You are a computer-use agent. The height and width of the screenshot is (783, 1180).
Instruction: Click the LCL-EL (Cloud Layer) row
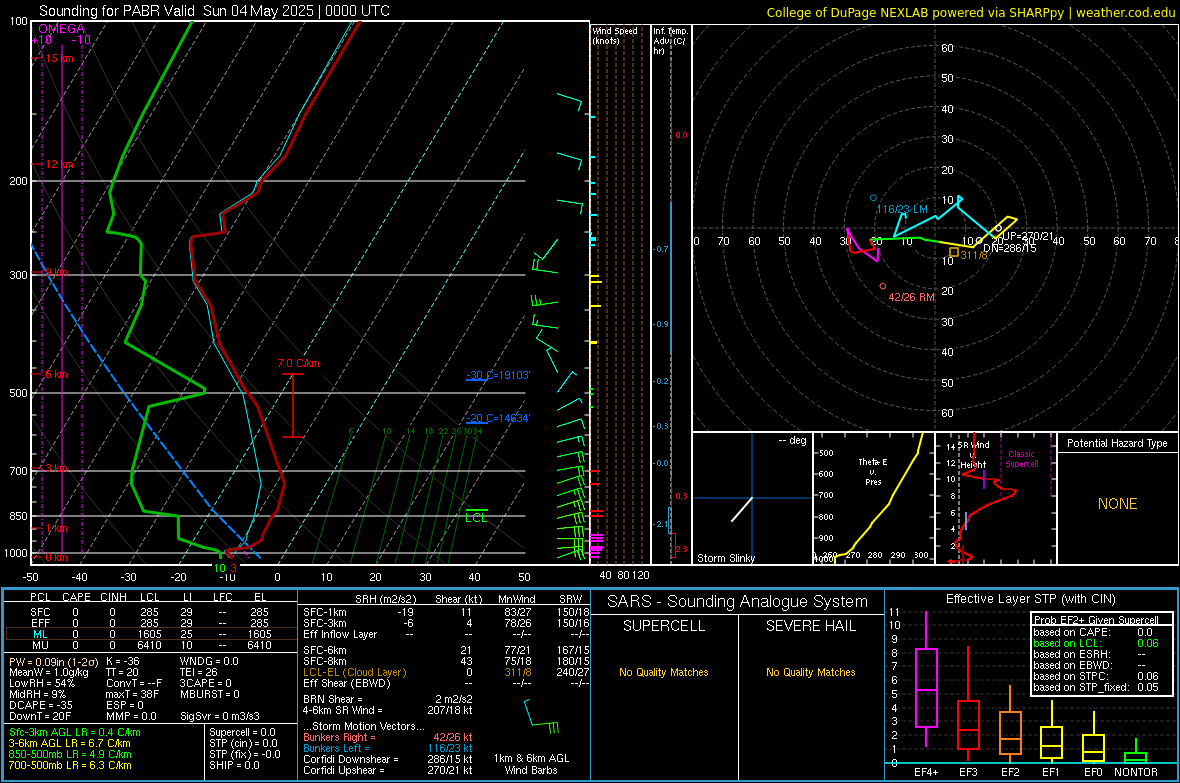pyautogui.click(x=446, y=672)
